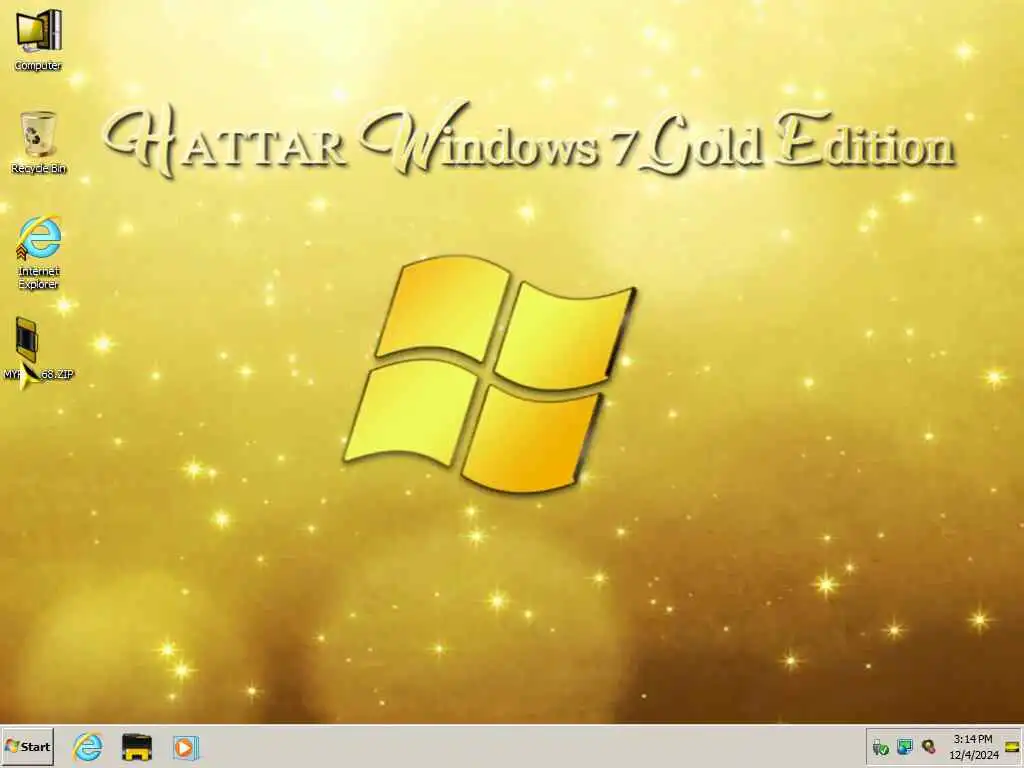The image size is (1024, 768).
Task: Open the Start menu
Action: pos(27,746)
